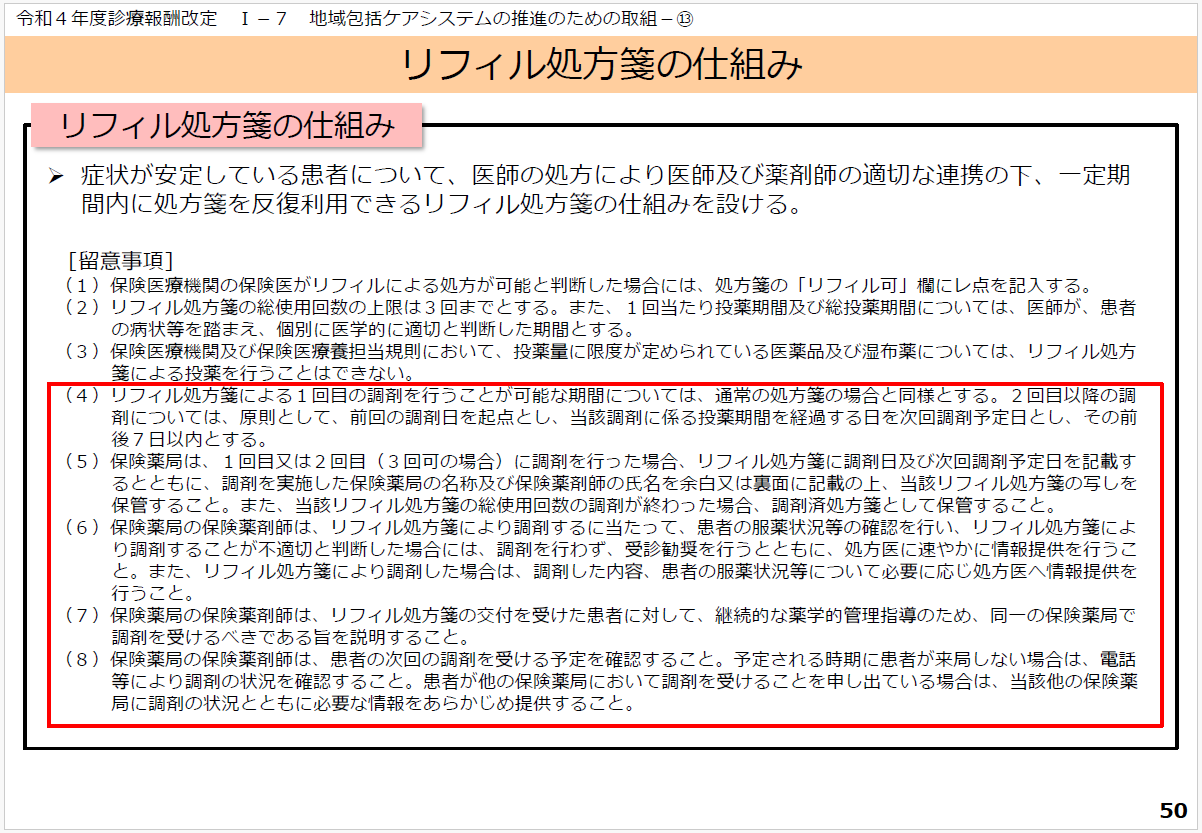
Task: Click the slide title リフィル処方箋の仕組み in orange banner
Action: (601, 64)
